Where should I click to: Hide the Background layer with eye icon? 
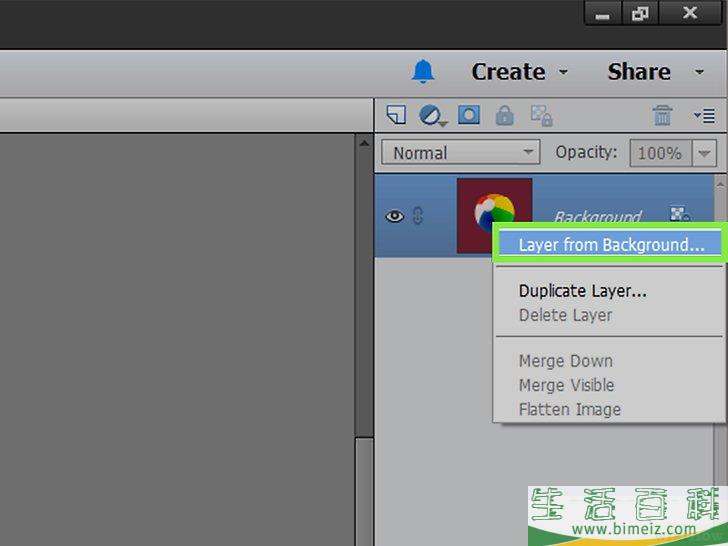tap(395, 216)
